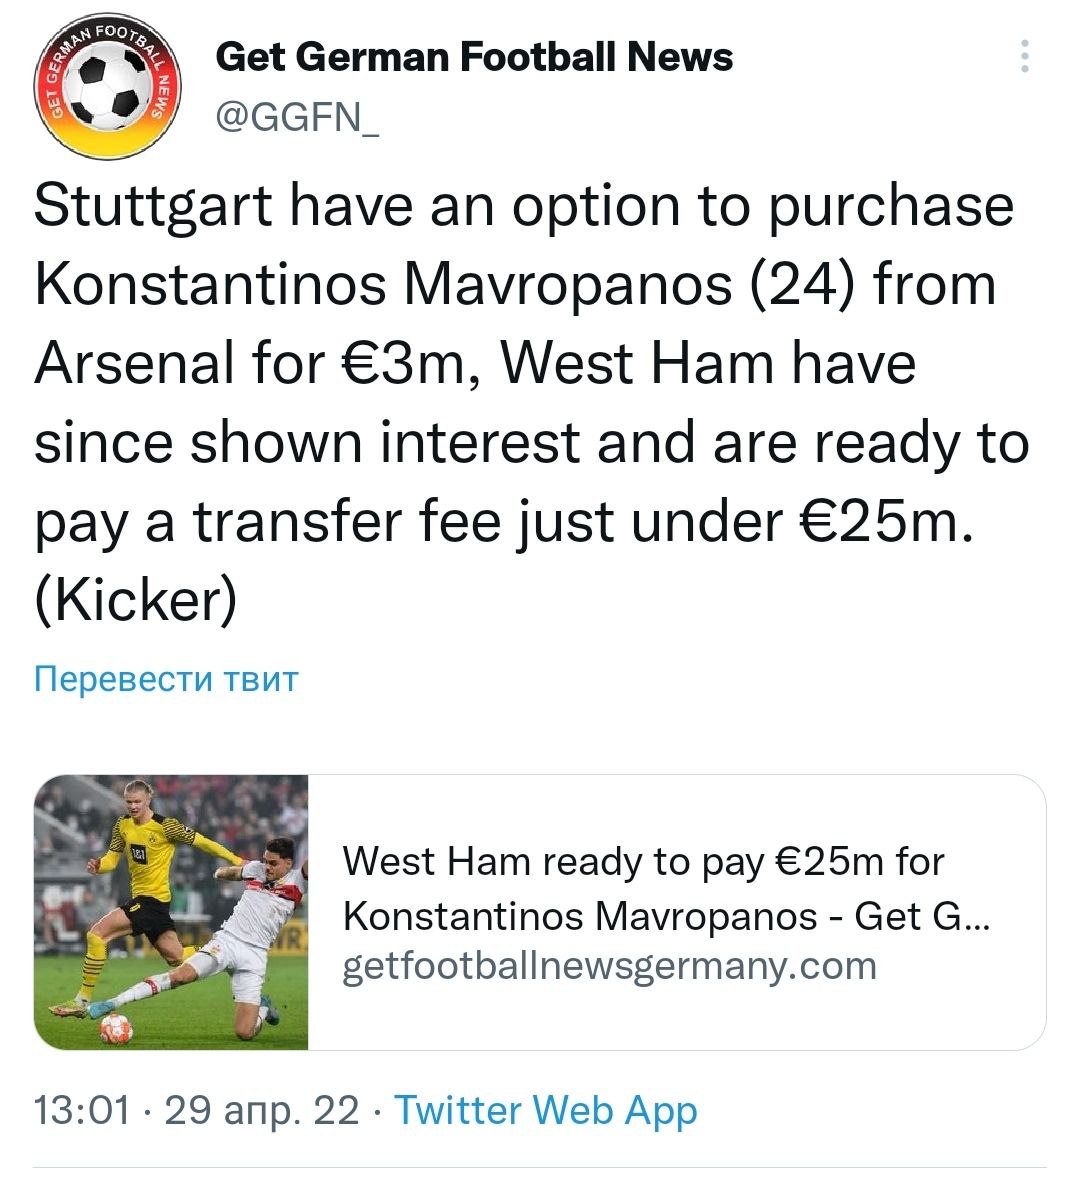The width and height of the screenshot is (1080, 1178).
Task: Click the "€3m" option price in tweet
Action: [396, 362]
